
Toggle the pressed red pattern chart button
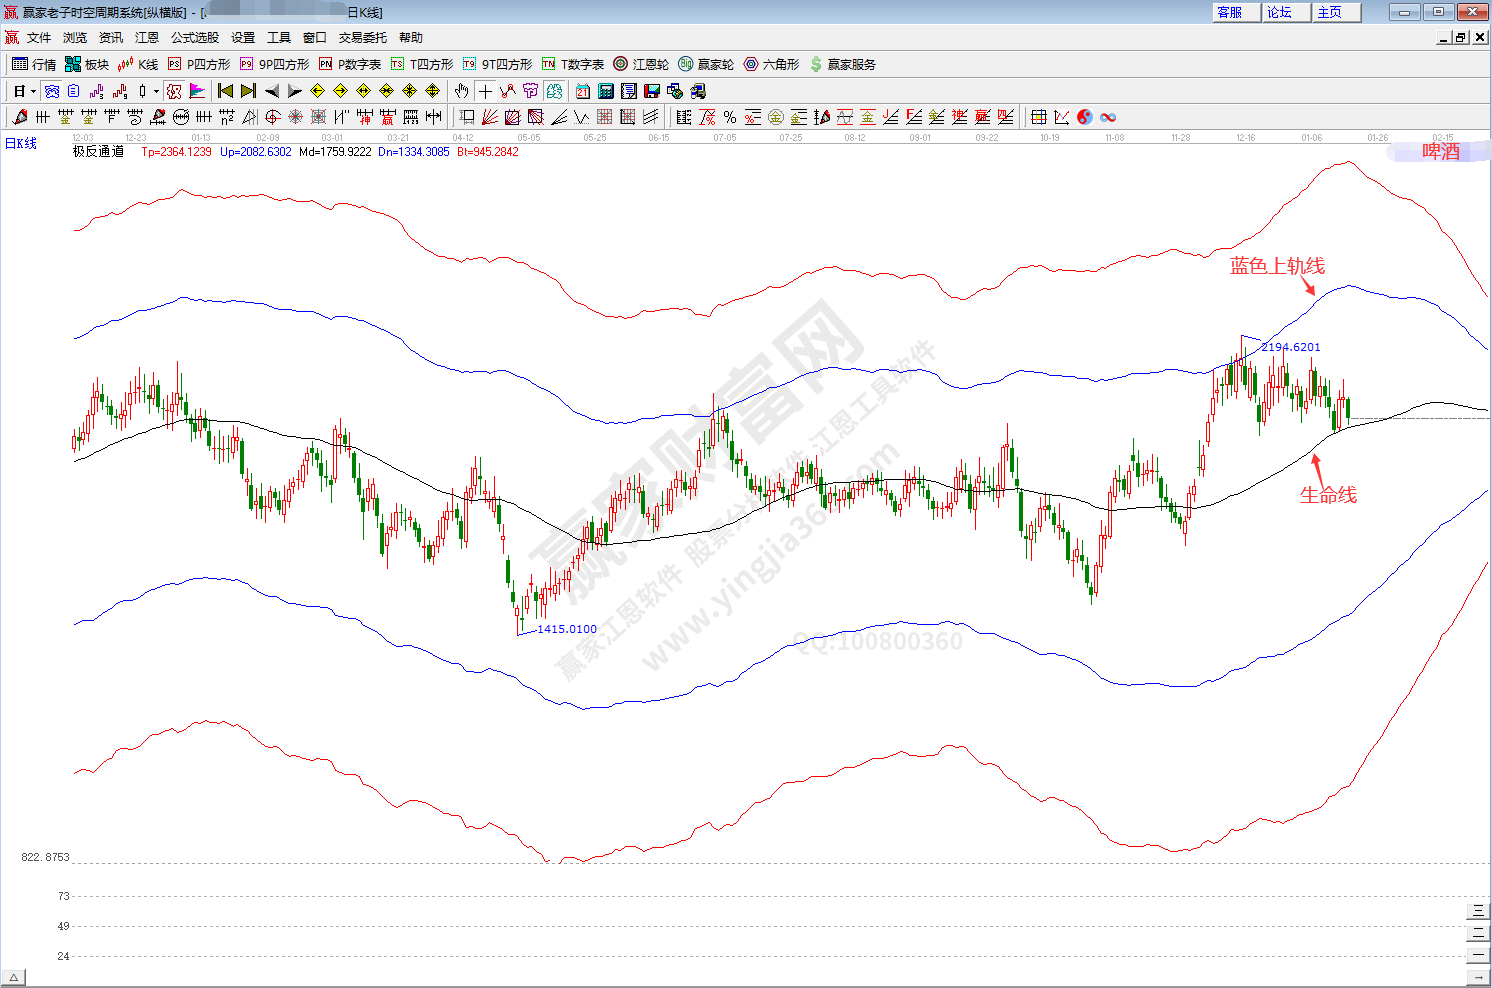174,91
